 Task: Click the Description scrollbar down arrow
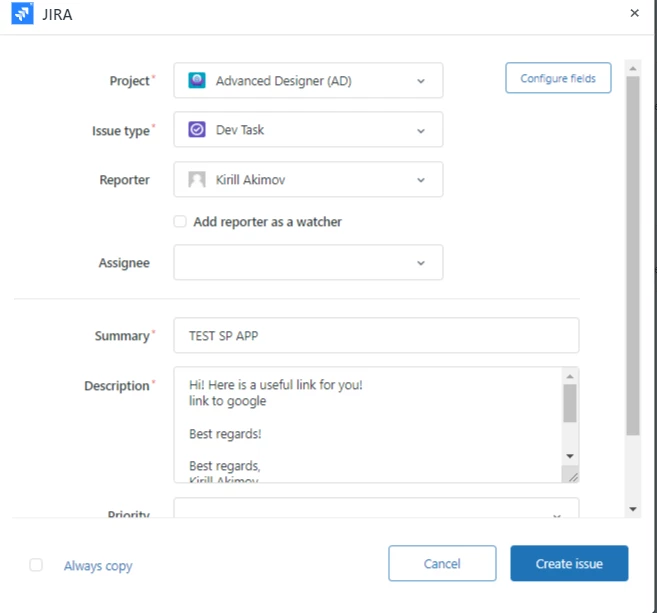570,456
